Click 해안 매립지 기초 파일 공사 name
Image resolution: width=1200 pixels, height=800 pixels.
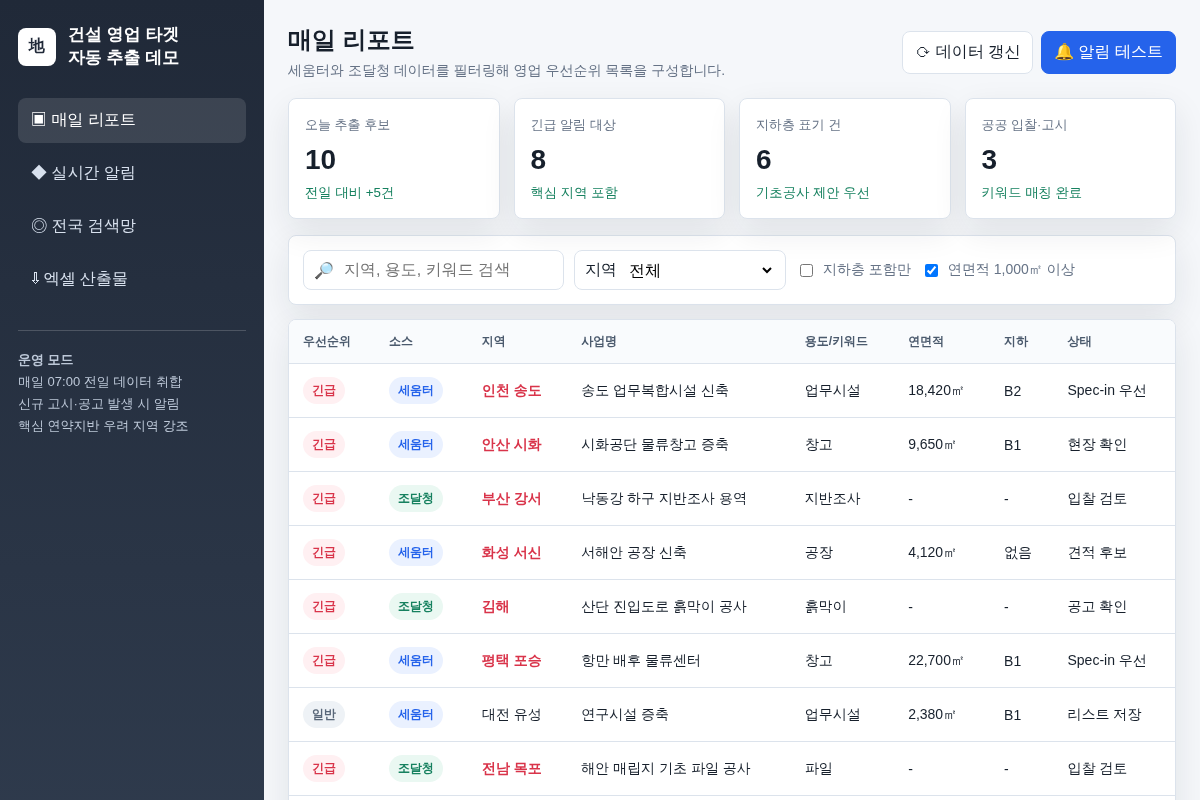pyautogui.click(x=666, y=768)
